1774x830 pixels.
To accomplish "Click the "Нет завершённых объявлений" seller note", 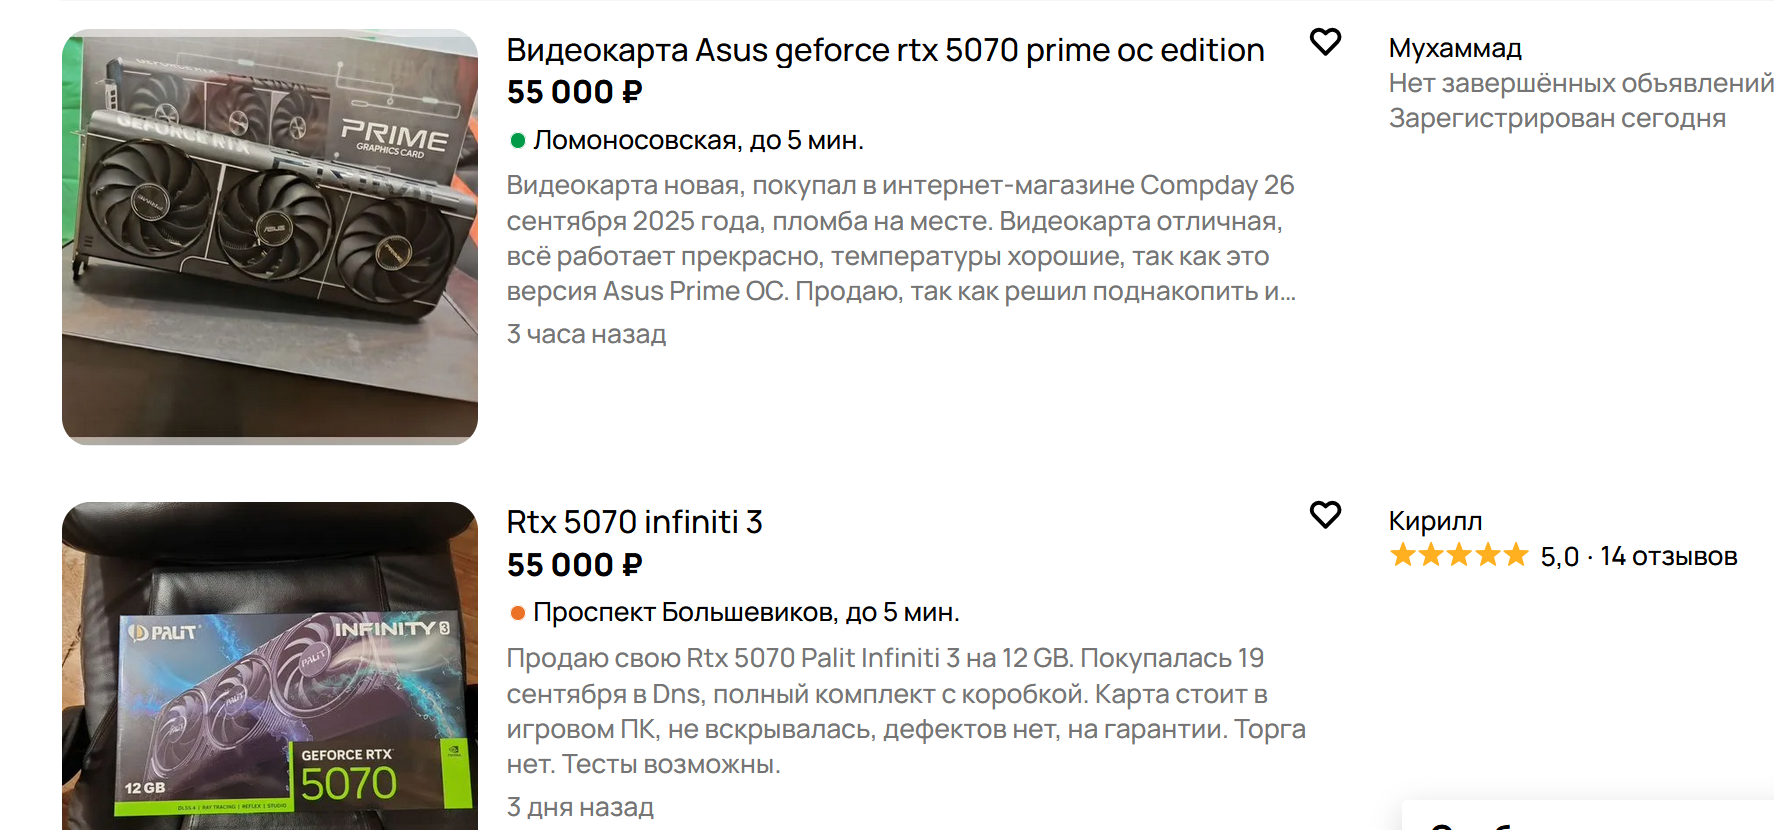I will [x=1581, y=83].
